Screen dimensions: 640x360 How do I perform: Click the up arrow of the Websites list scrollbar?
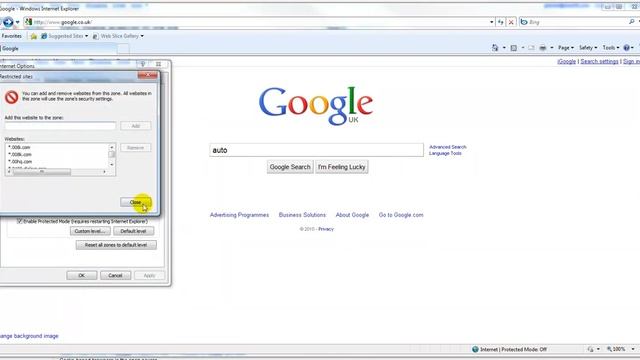pyautogui.click(x=112, y=147)
